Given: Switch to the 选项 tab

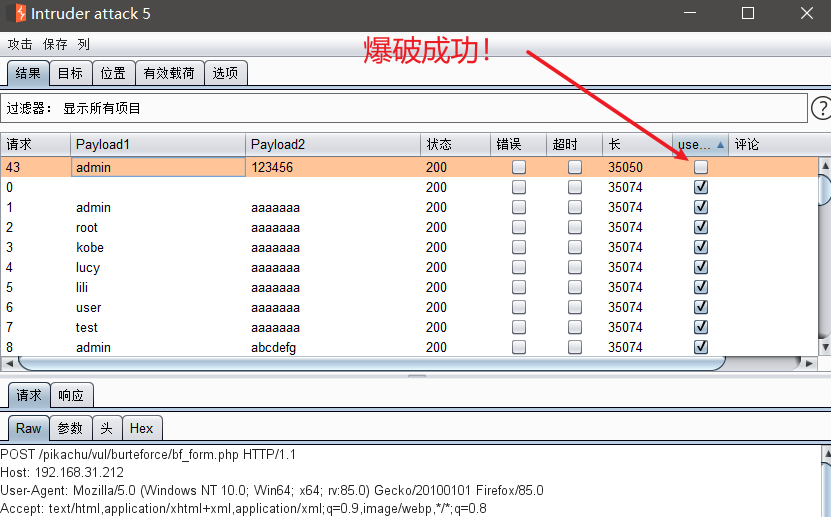Looking at the screenshot, I should [x=226, y=73].
